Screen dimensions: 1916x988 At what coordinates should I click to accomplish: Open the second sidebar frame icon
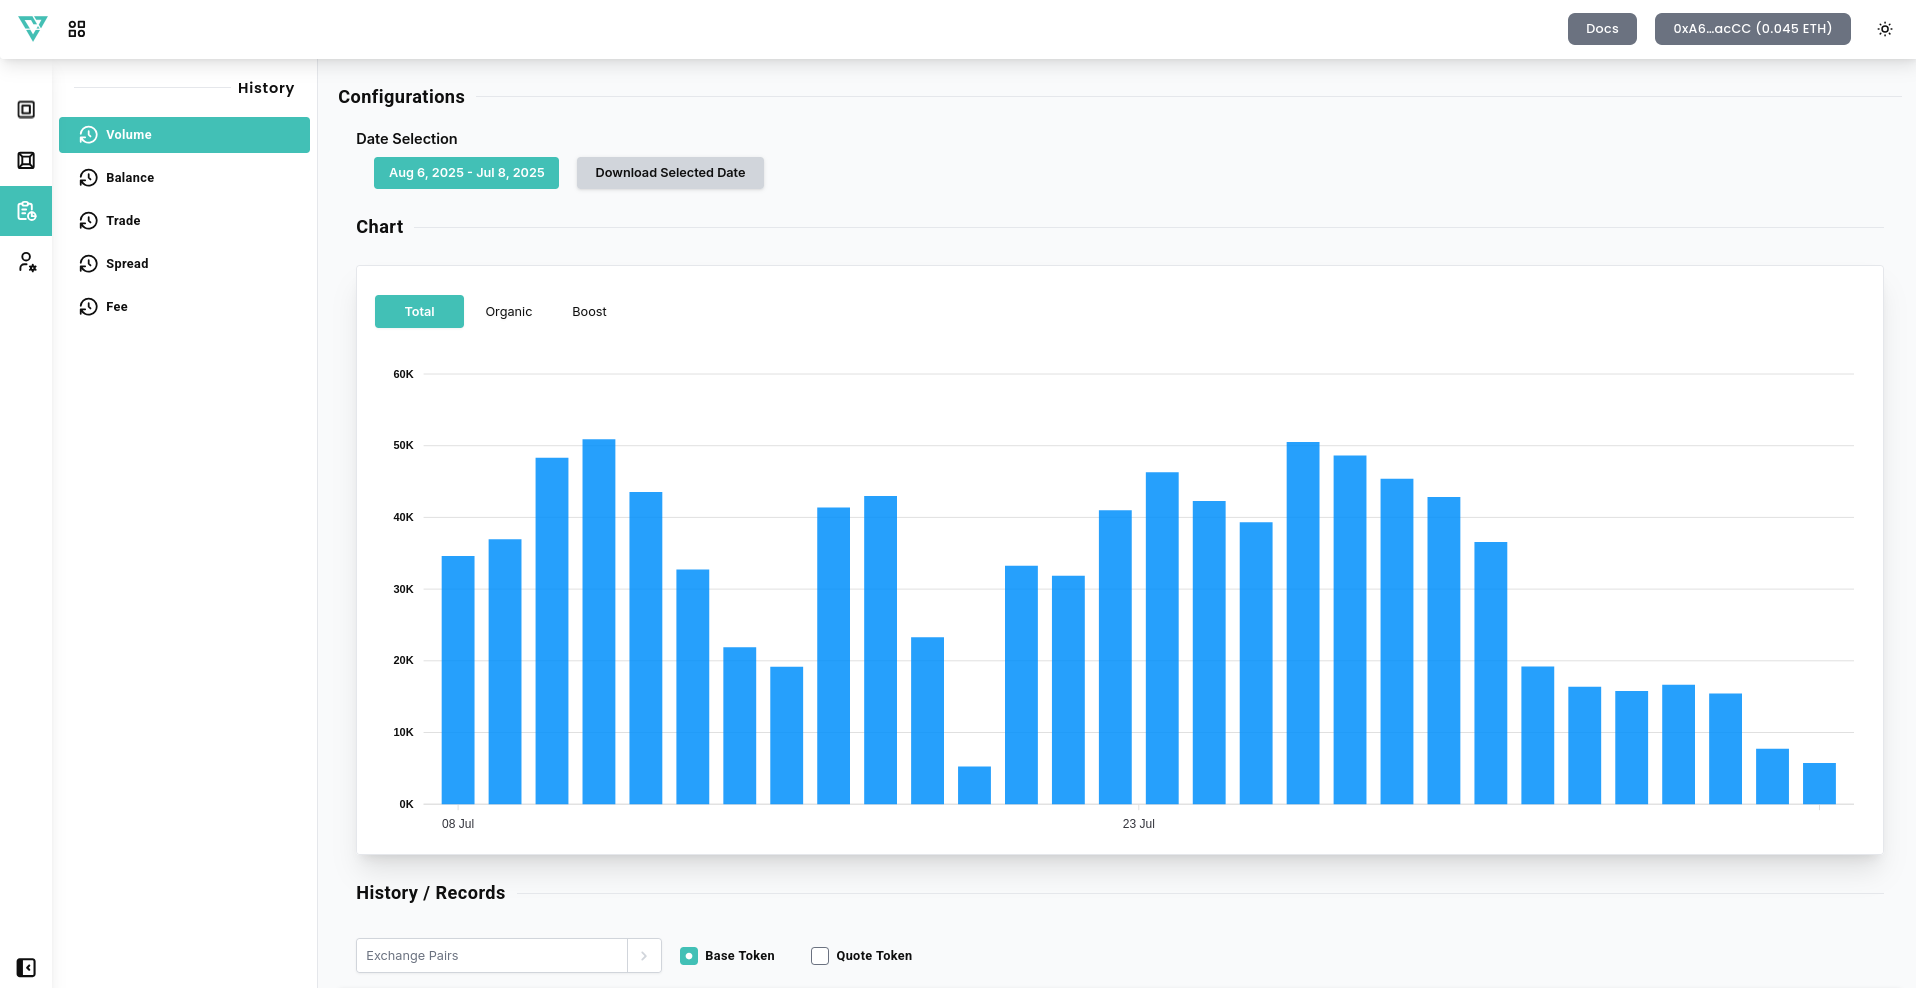27,161
